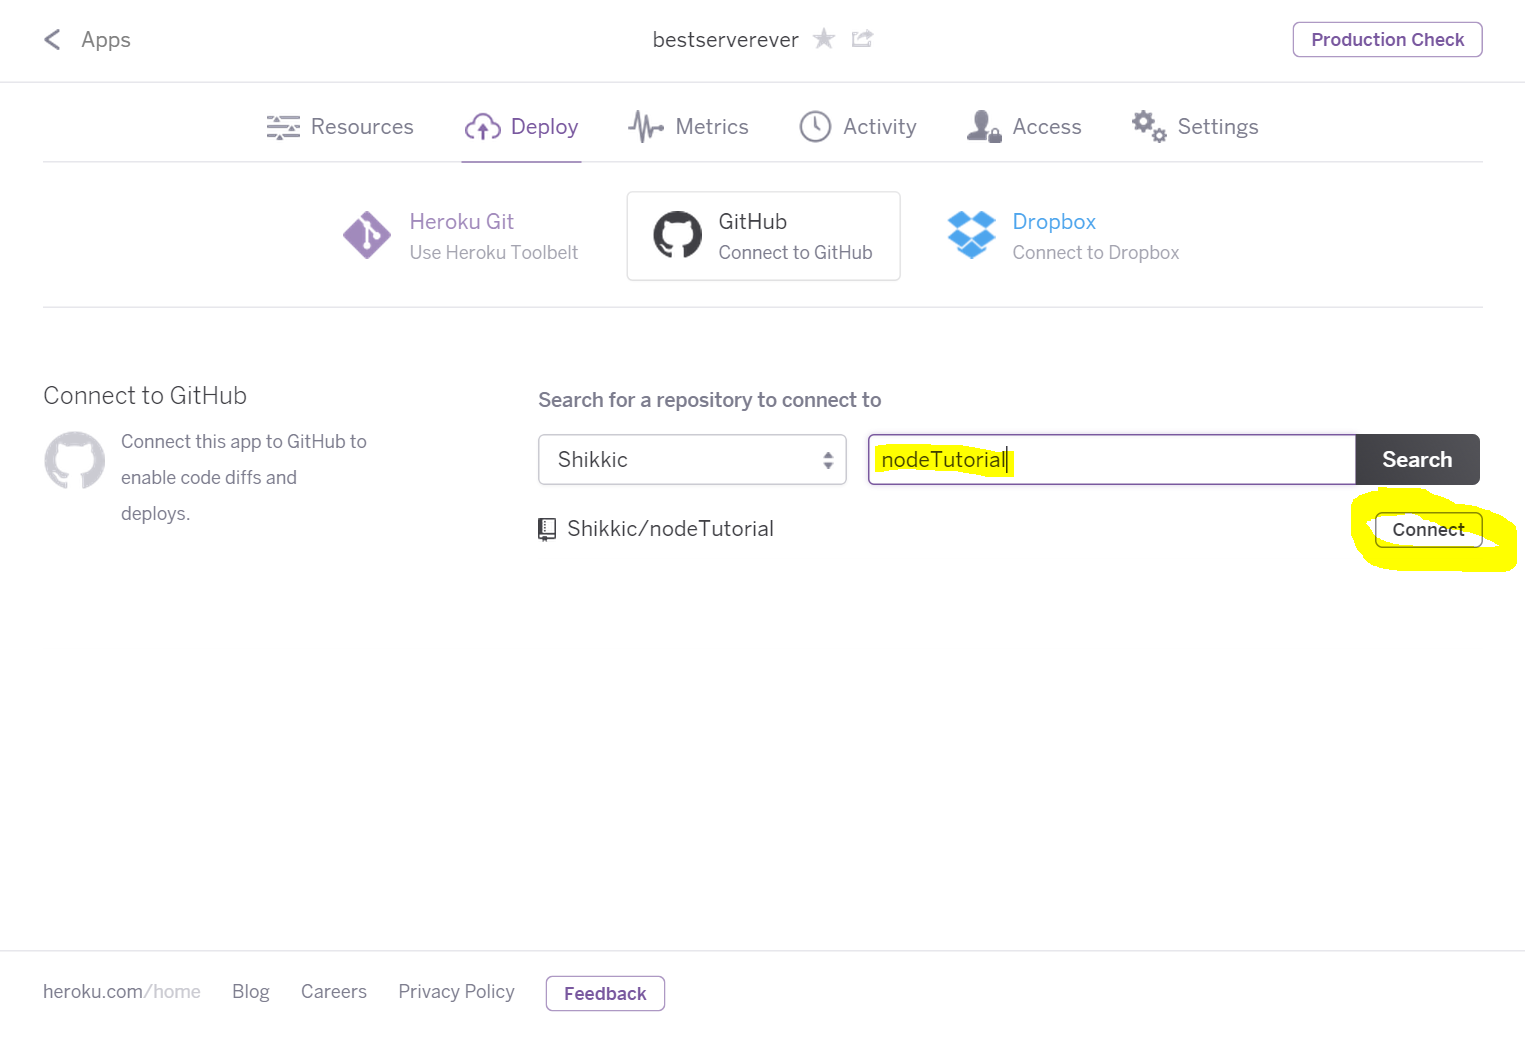Click the bestserverever app name
The height and width of the screenshot is (1049, 1525).
725,40
